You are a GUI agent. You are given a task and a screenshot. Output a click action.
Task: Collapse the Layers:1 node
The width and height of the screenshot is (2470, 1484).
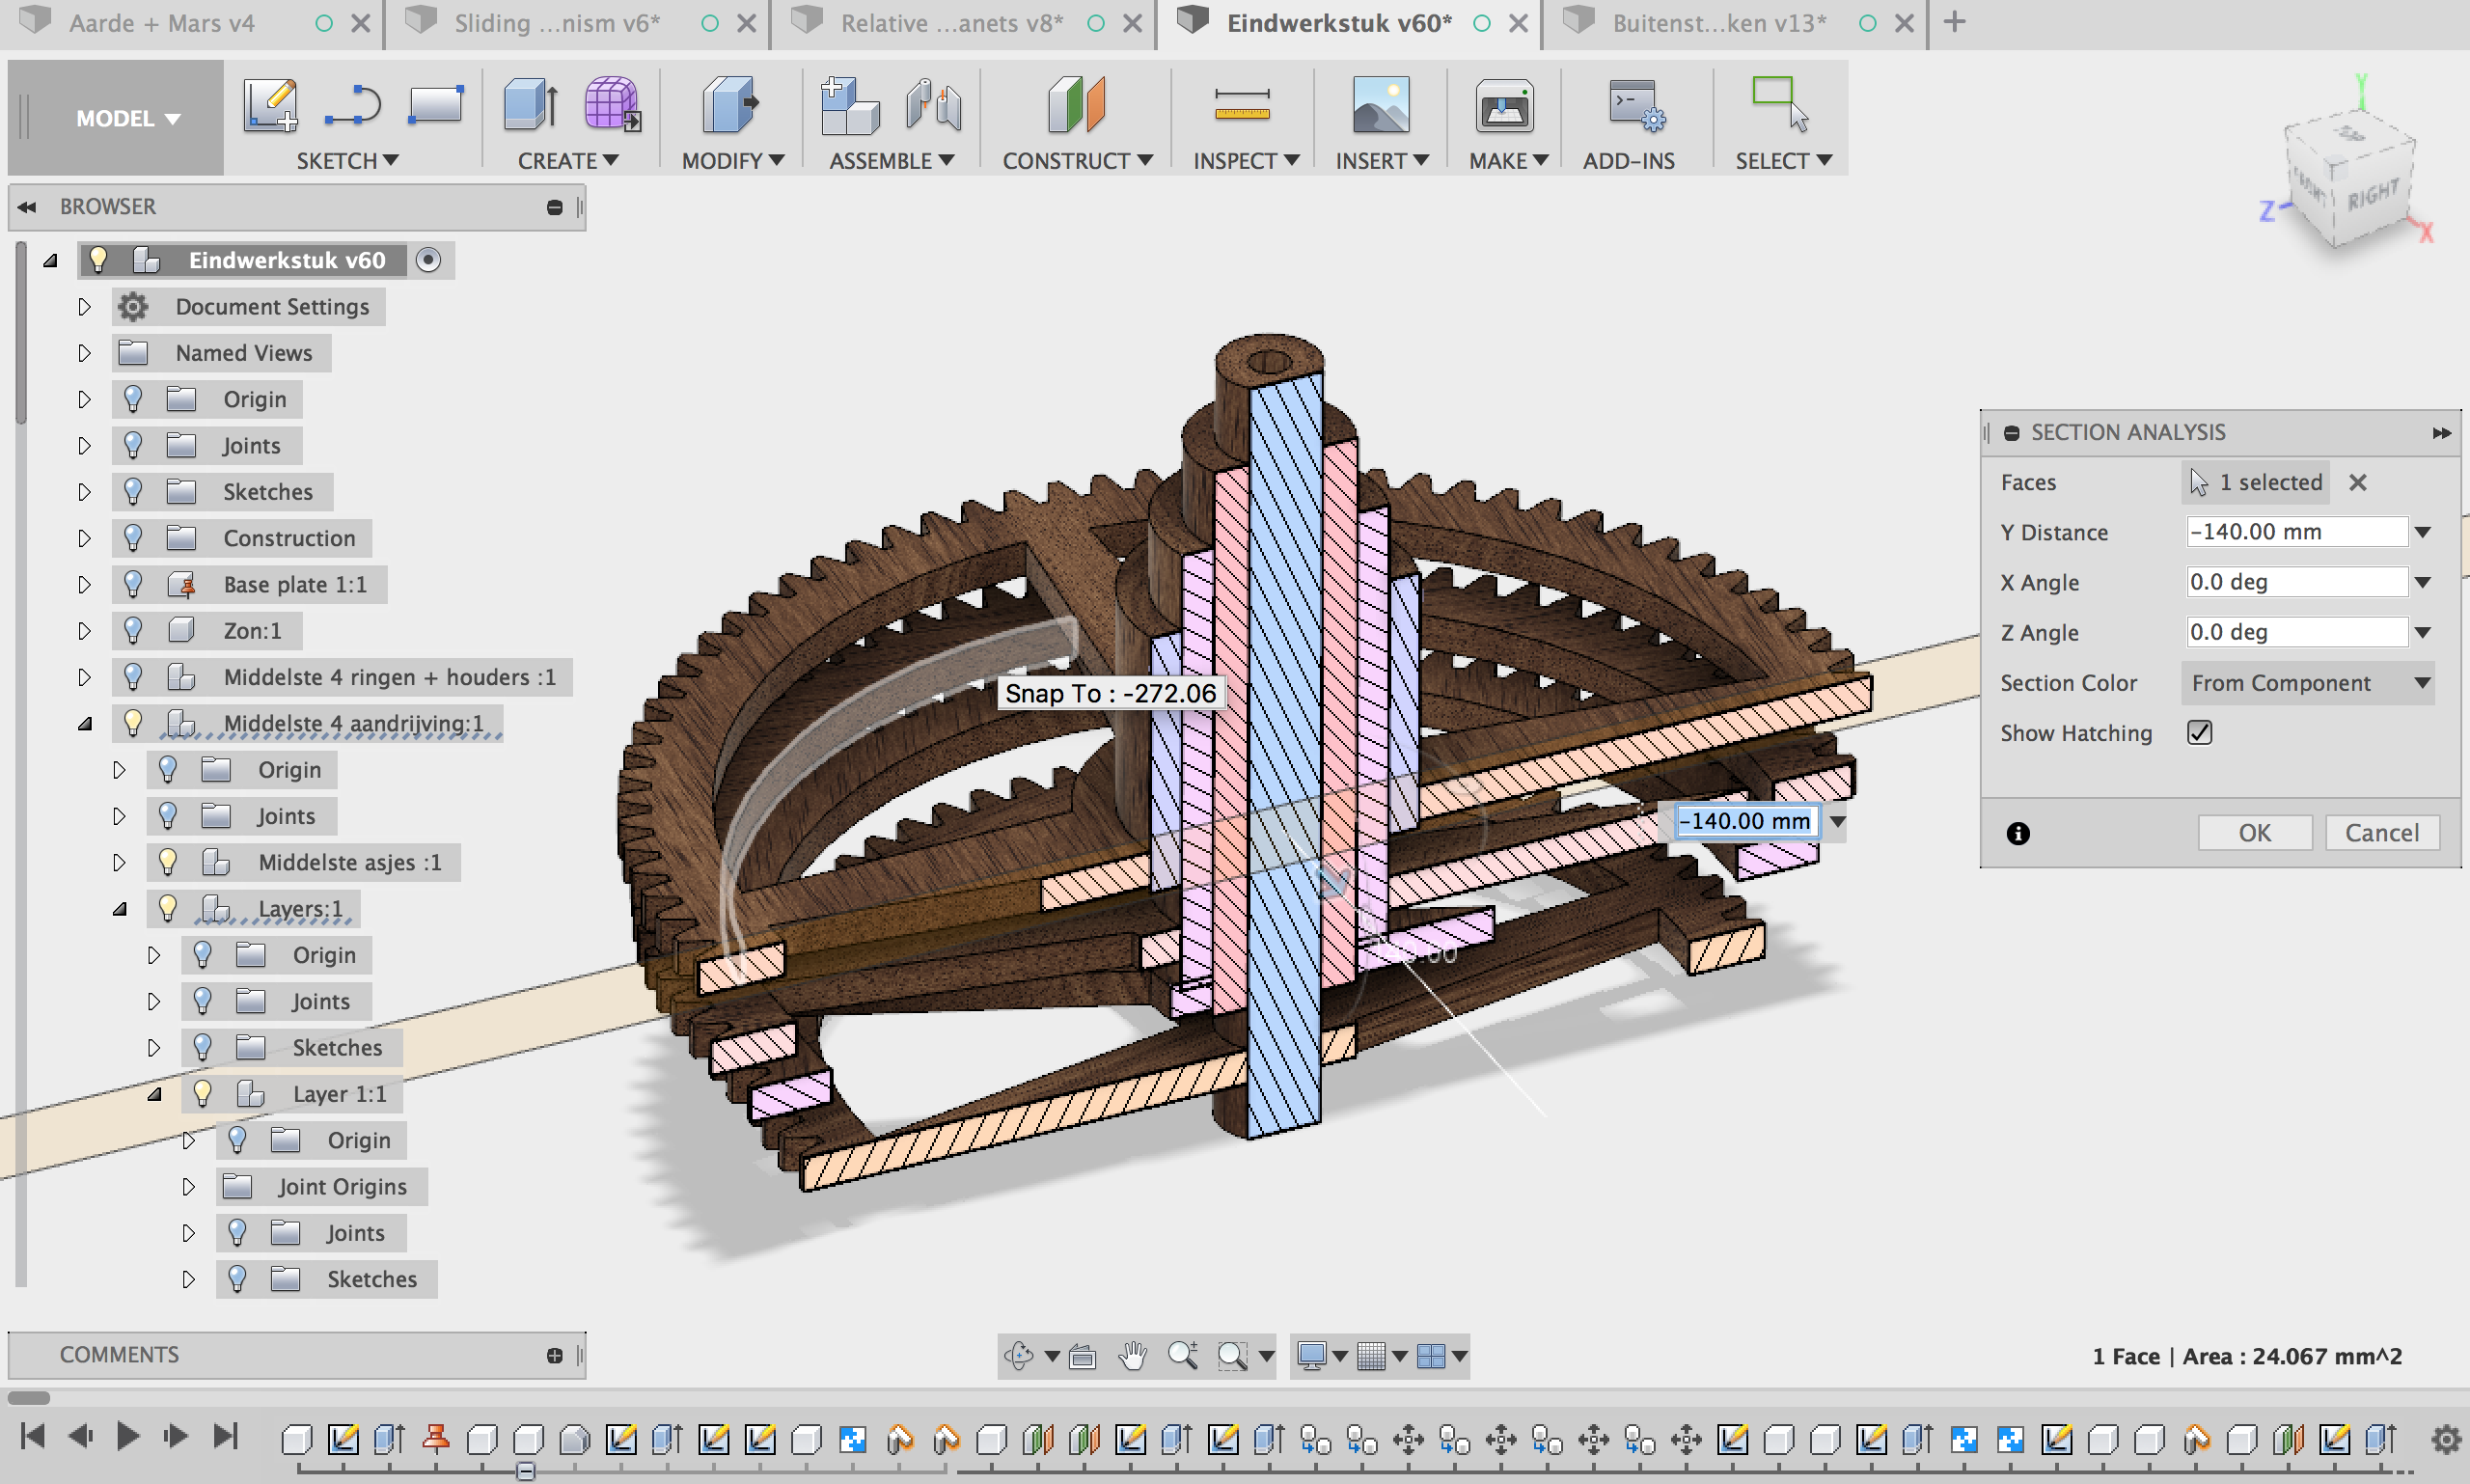pos(119,909)
